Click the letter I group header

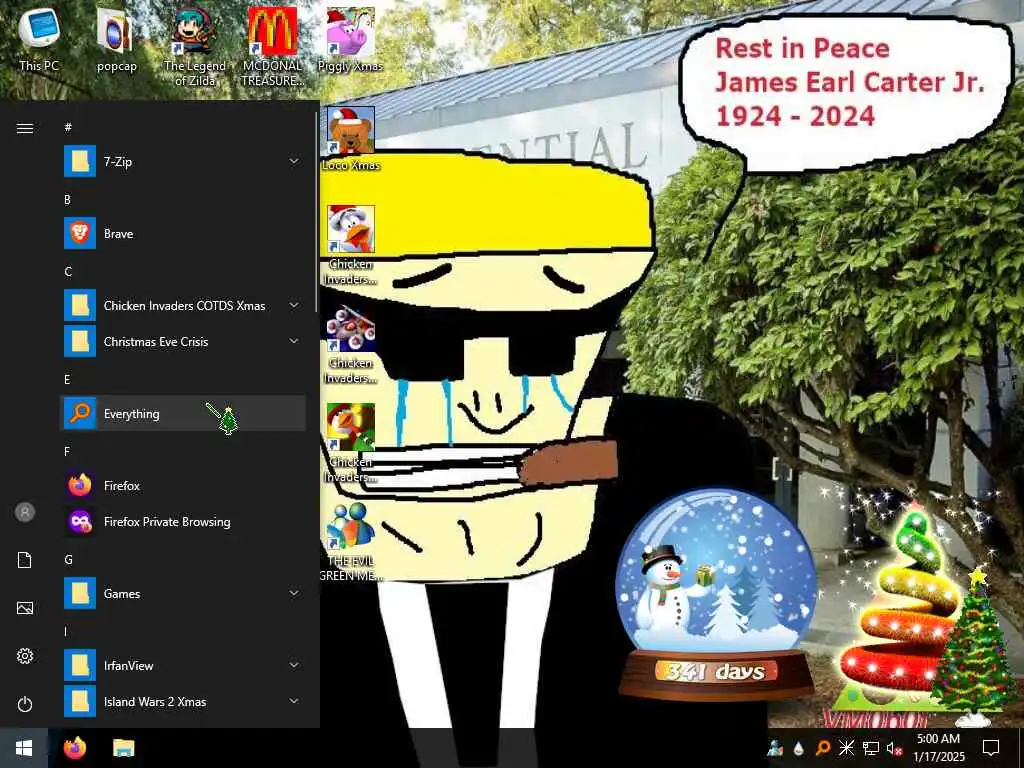point(65,632)
